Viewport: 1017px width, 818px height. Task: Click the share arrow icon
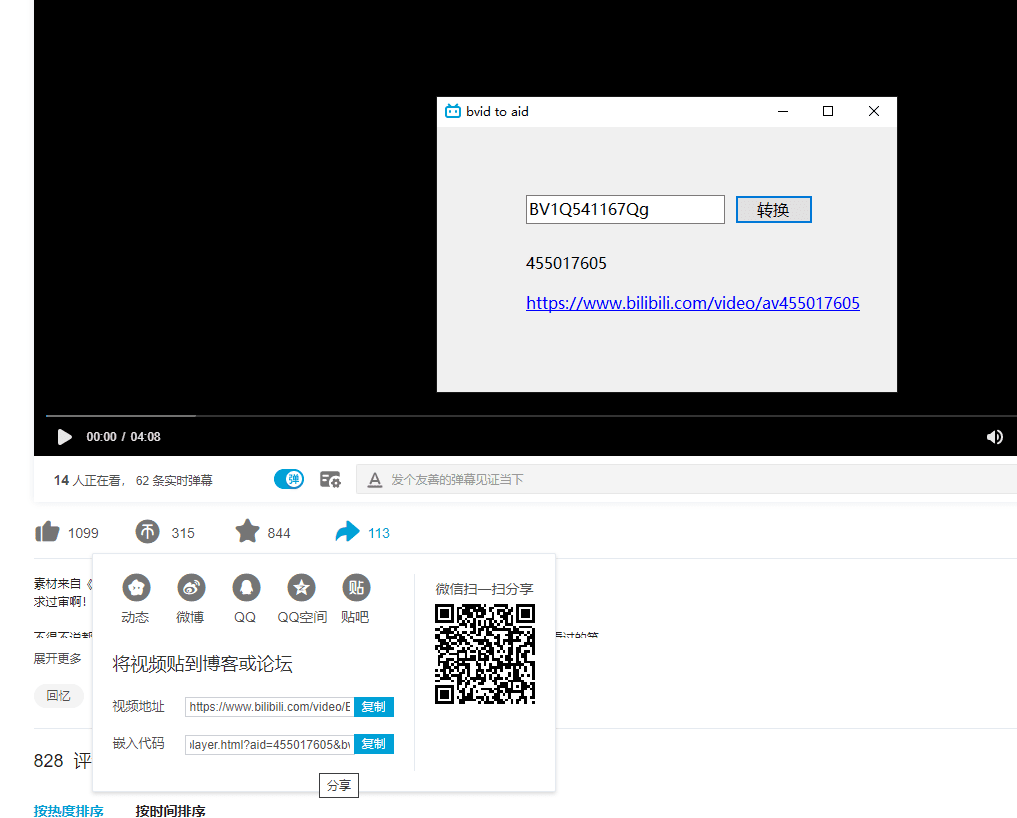click(x=347, y=532)
